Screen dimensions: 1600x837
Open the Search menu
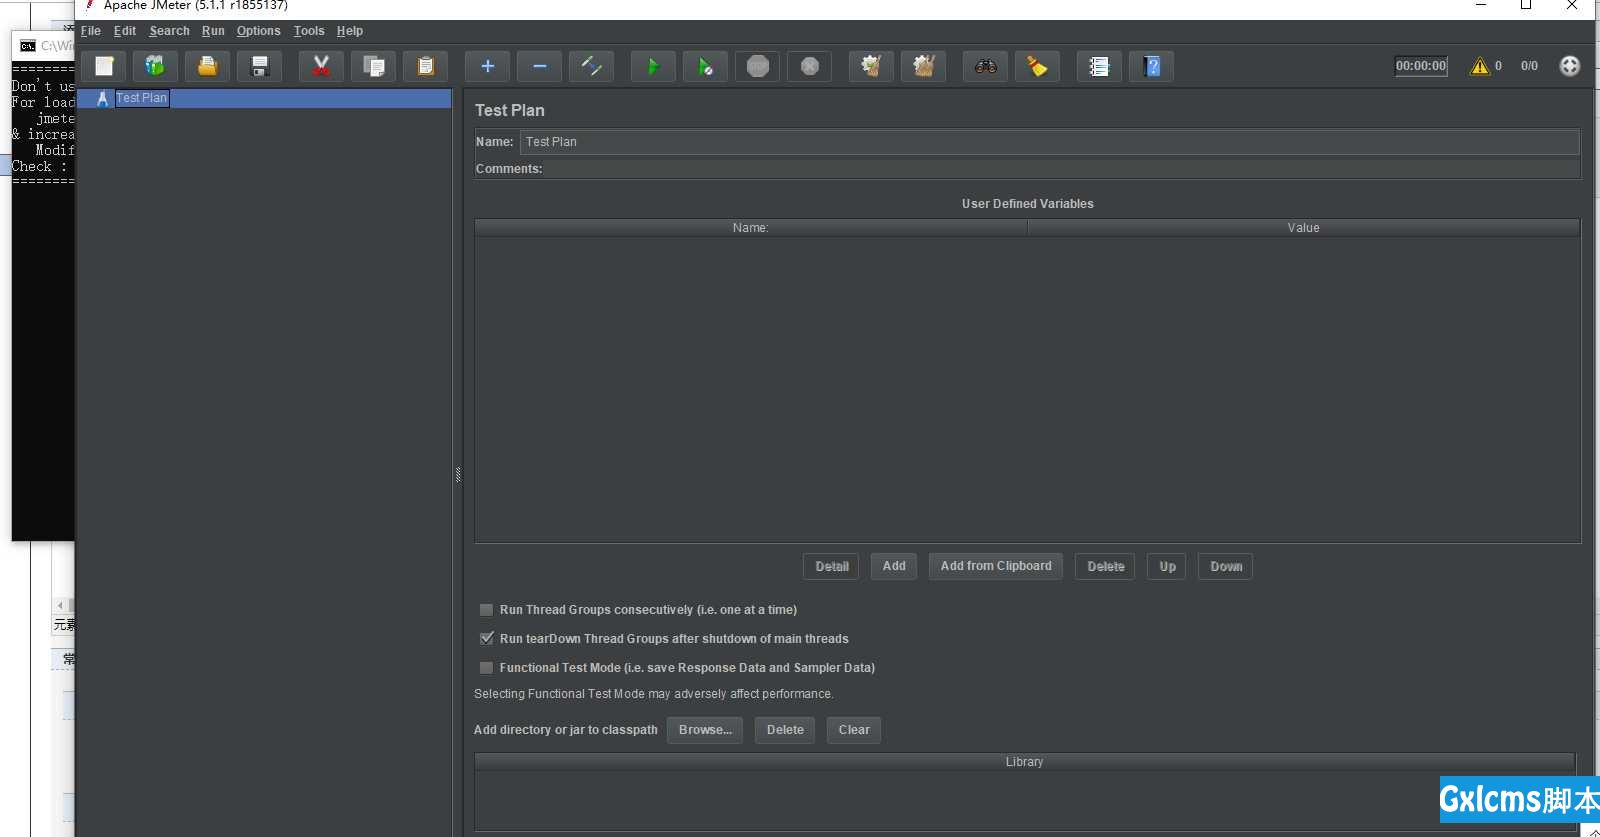pyautogui.click(x=169, y=31)
